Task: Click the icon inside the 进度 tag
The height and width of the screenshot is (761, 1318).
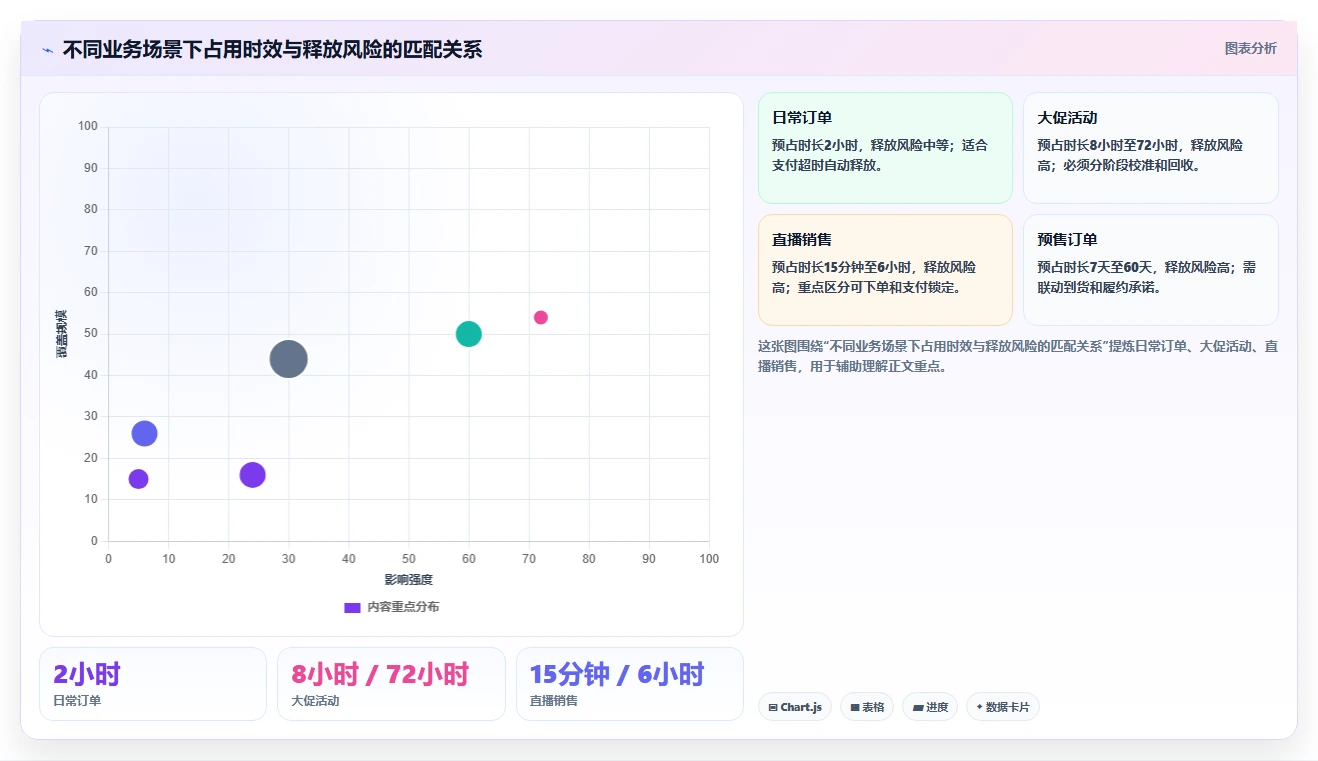Action: point(917,707)
